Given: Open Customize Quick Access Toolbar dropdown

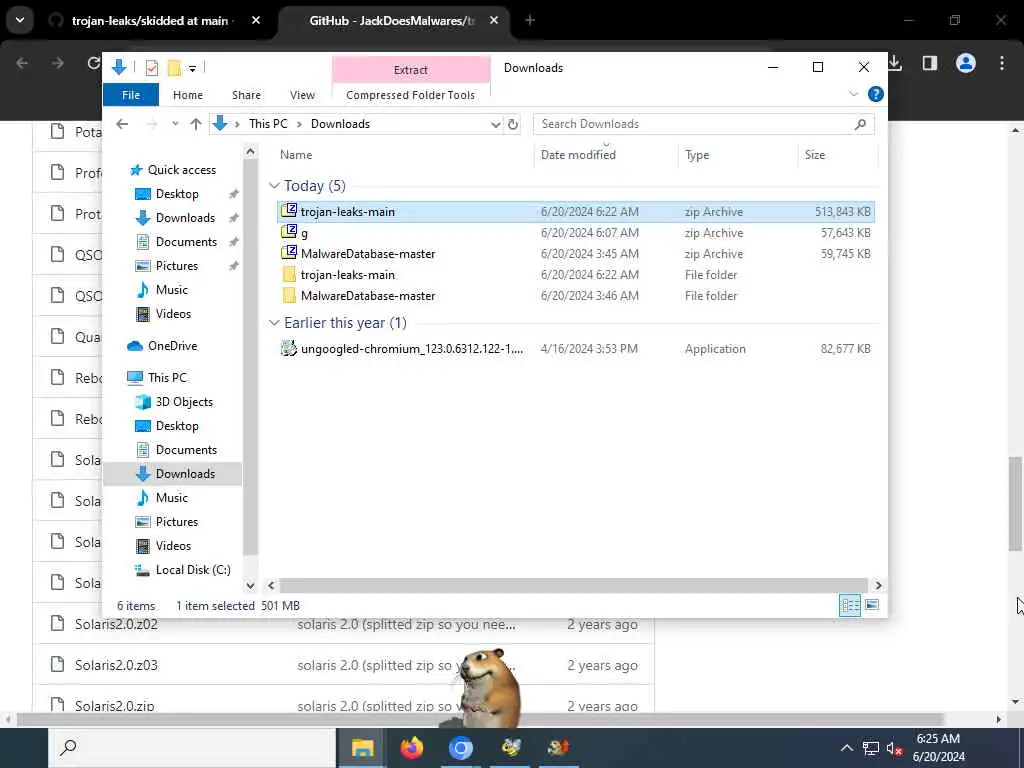Looking at the screenshot, I should (192, 68).
